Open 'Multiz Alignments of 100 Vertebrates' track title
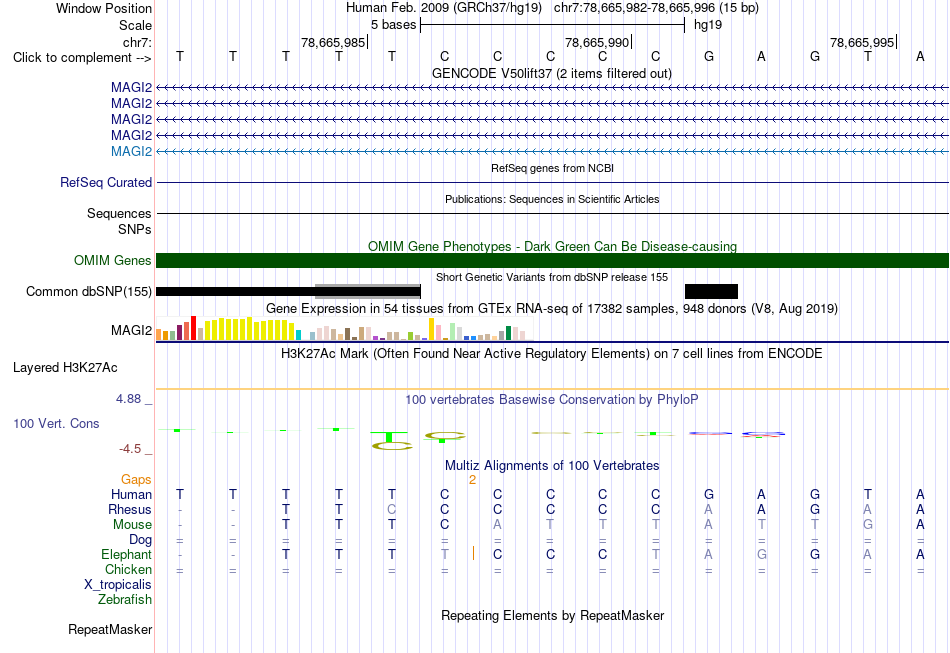The width and height of the screenshot is (950, 653). click(552, 465)
